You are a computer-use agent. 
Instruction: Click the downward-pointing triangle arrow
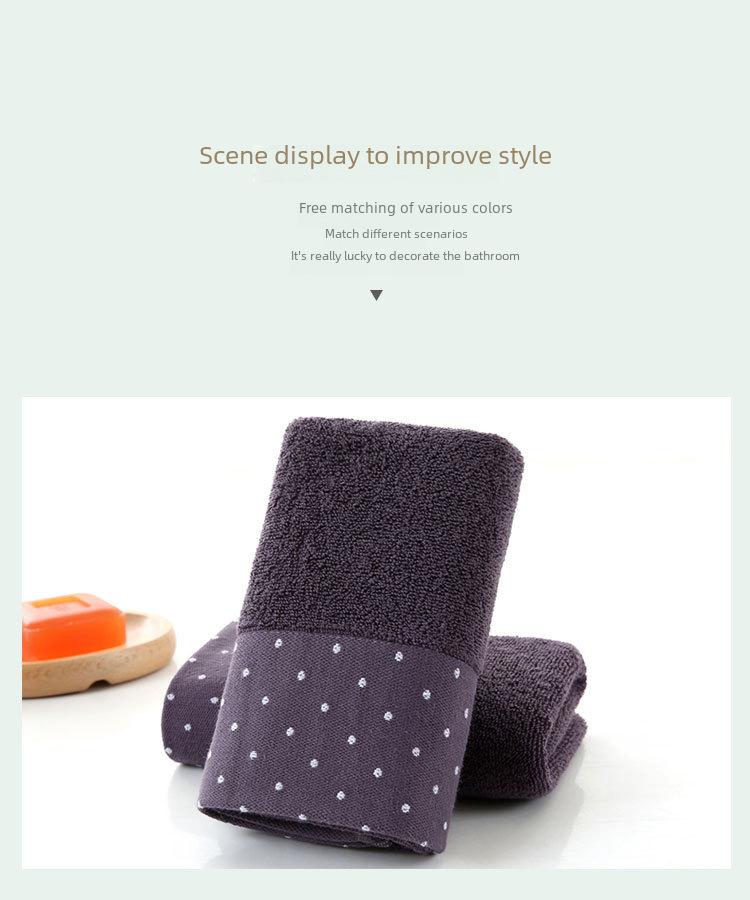point(376,295)
